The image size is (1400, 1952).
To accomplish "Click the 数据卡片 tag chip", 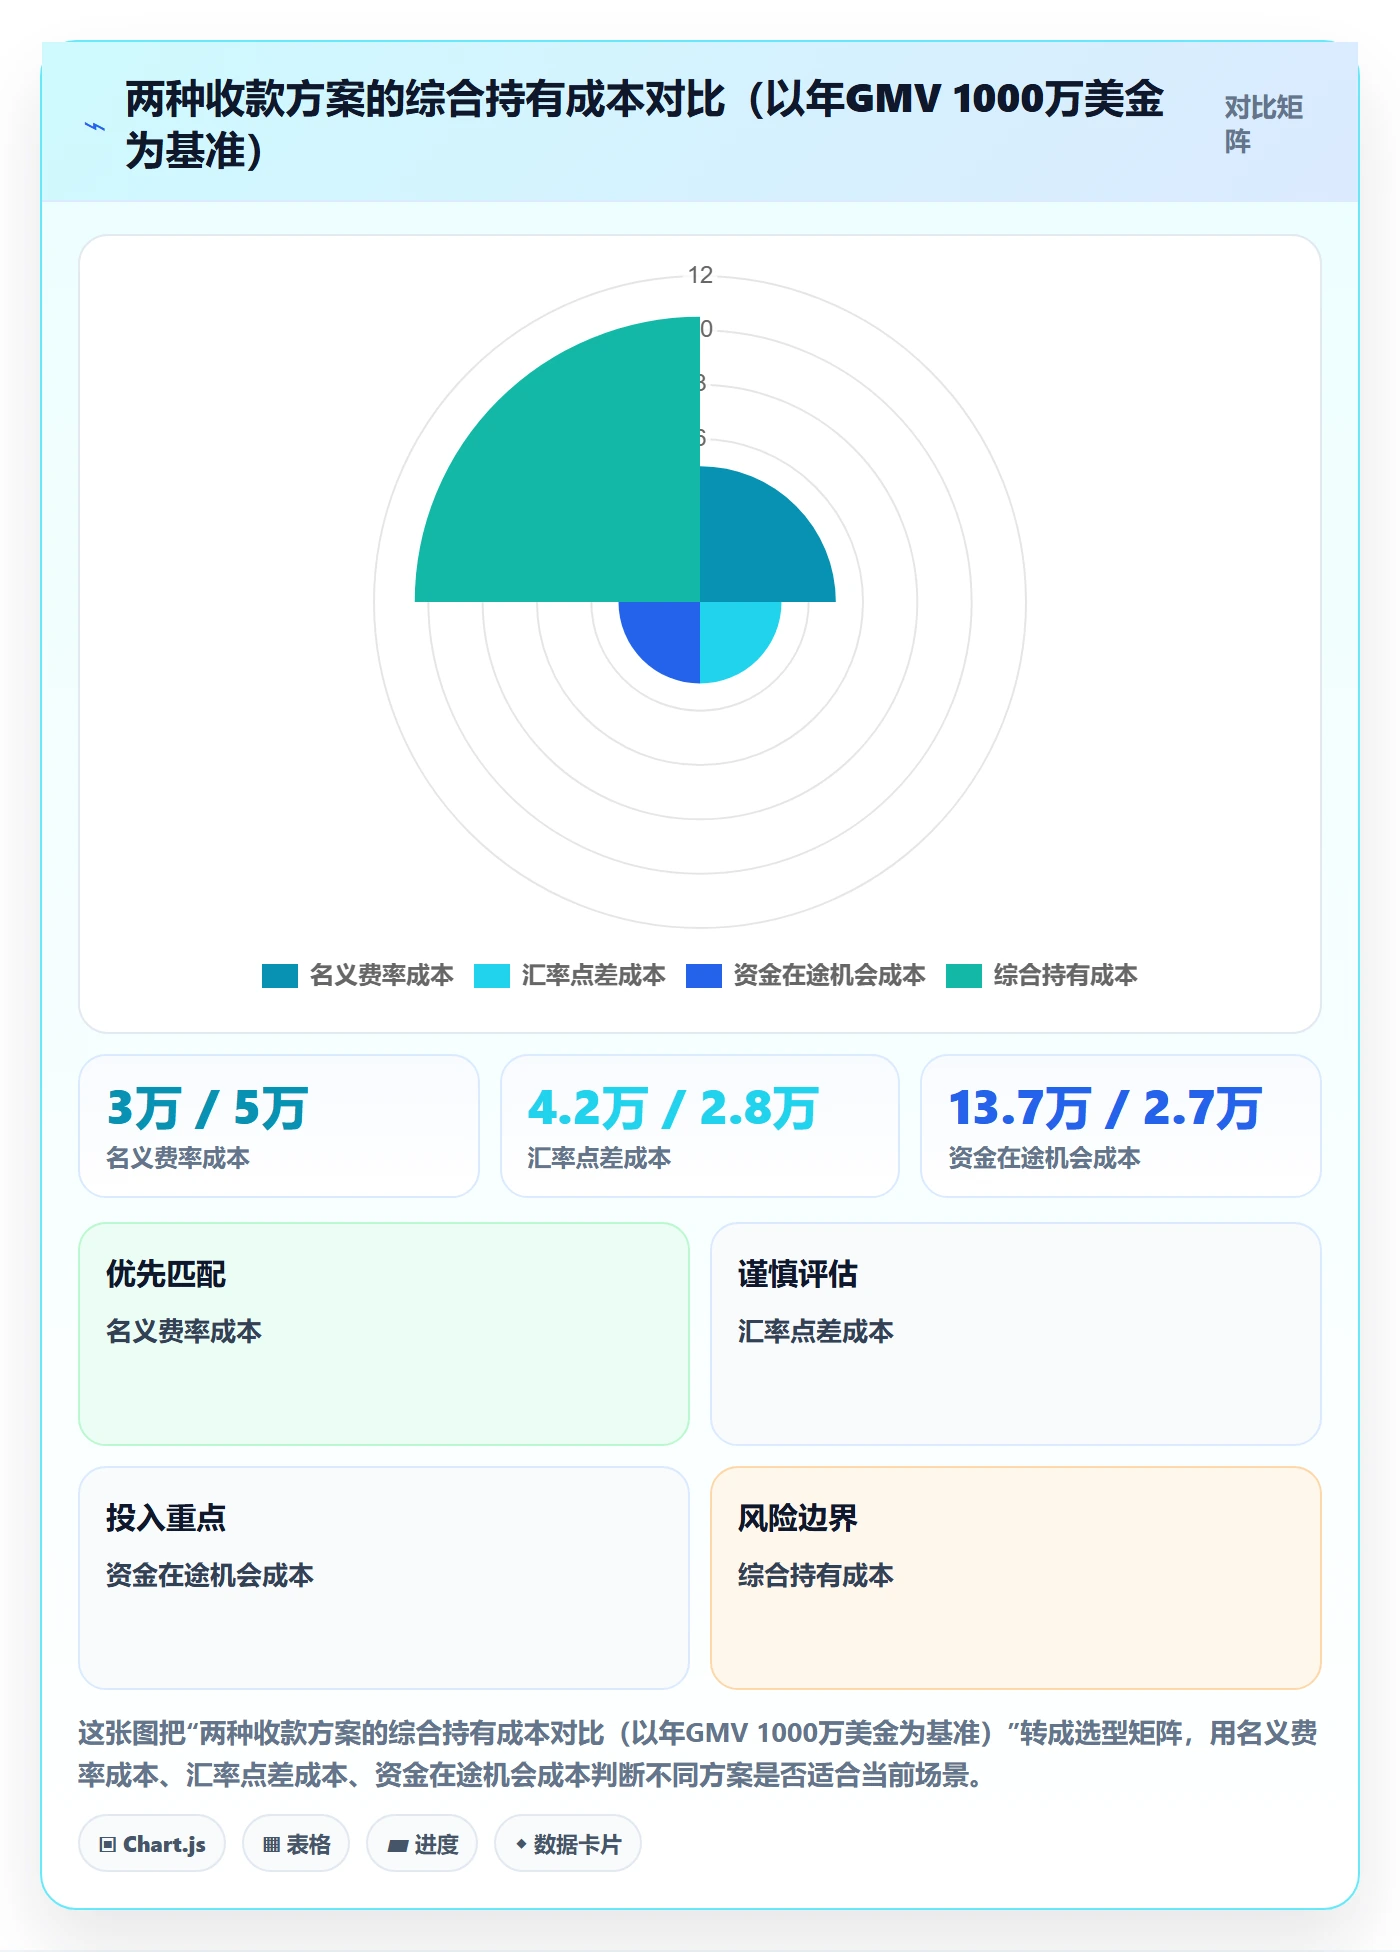I will click(568, 1844).
